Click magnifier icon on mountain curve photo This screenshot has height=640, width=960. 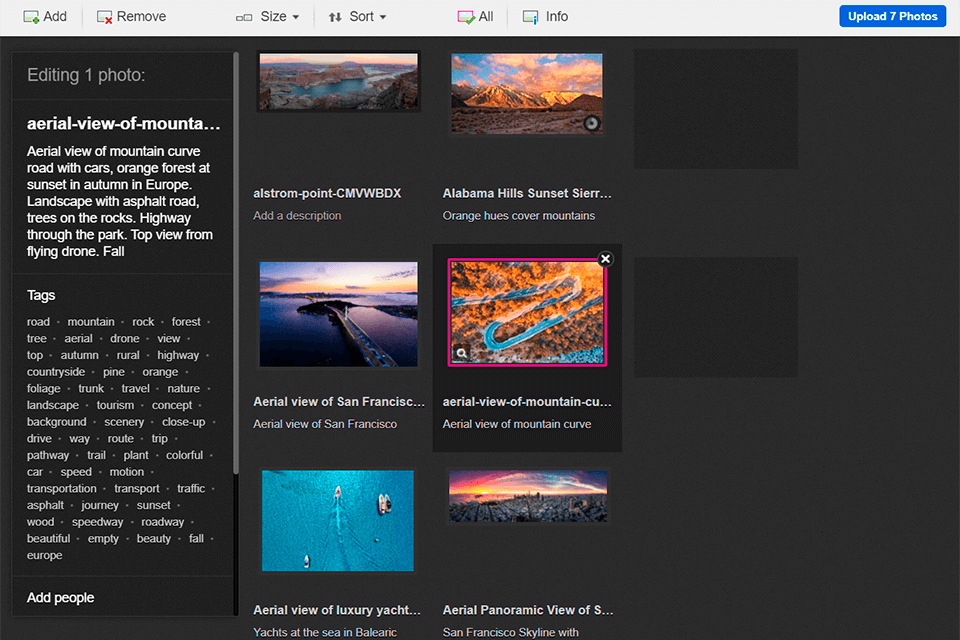click(462, 353)
